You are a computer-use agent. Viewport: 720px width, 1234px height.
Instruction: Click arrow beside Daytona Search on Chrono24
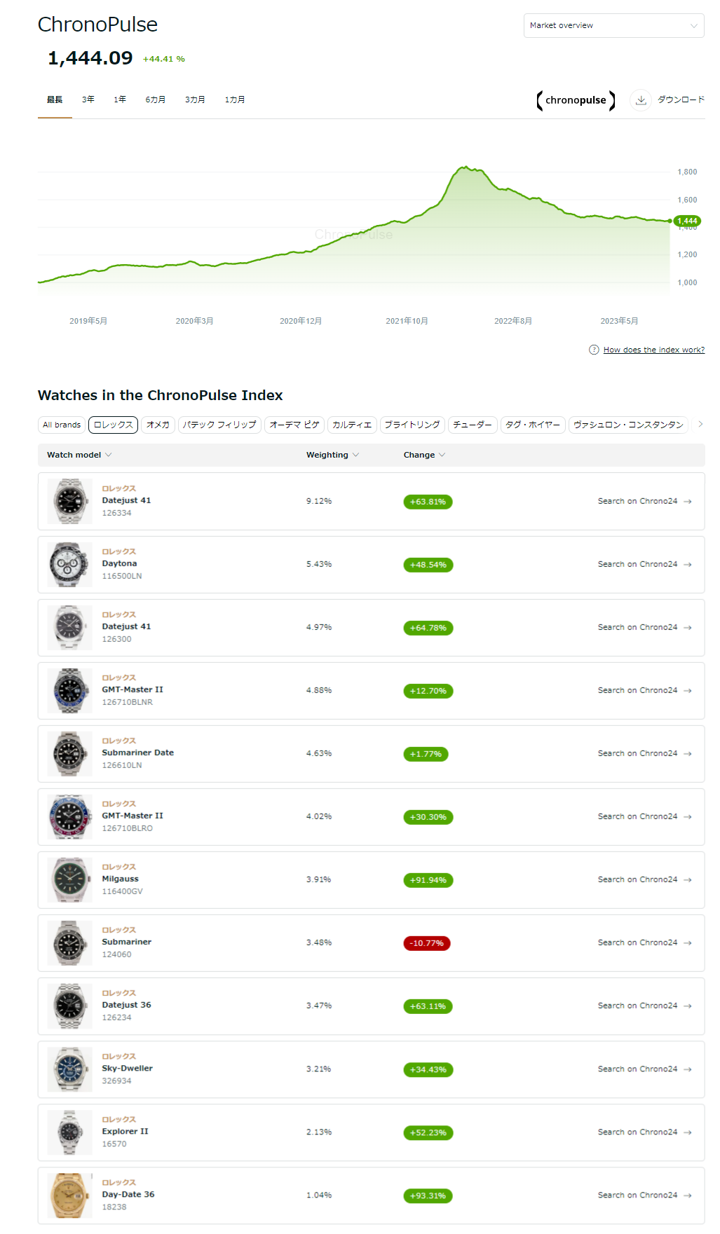pos(688,564)
